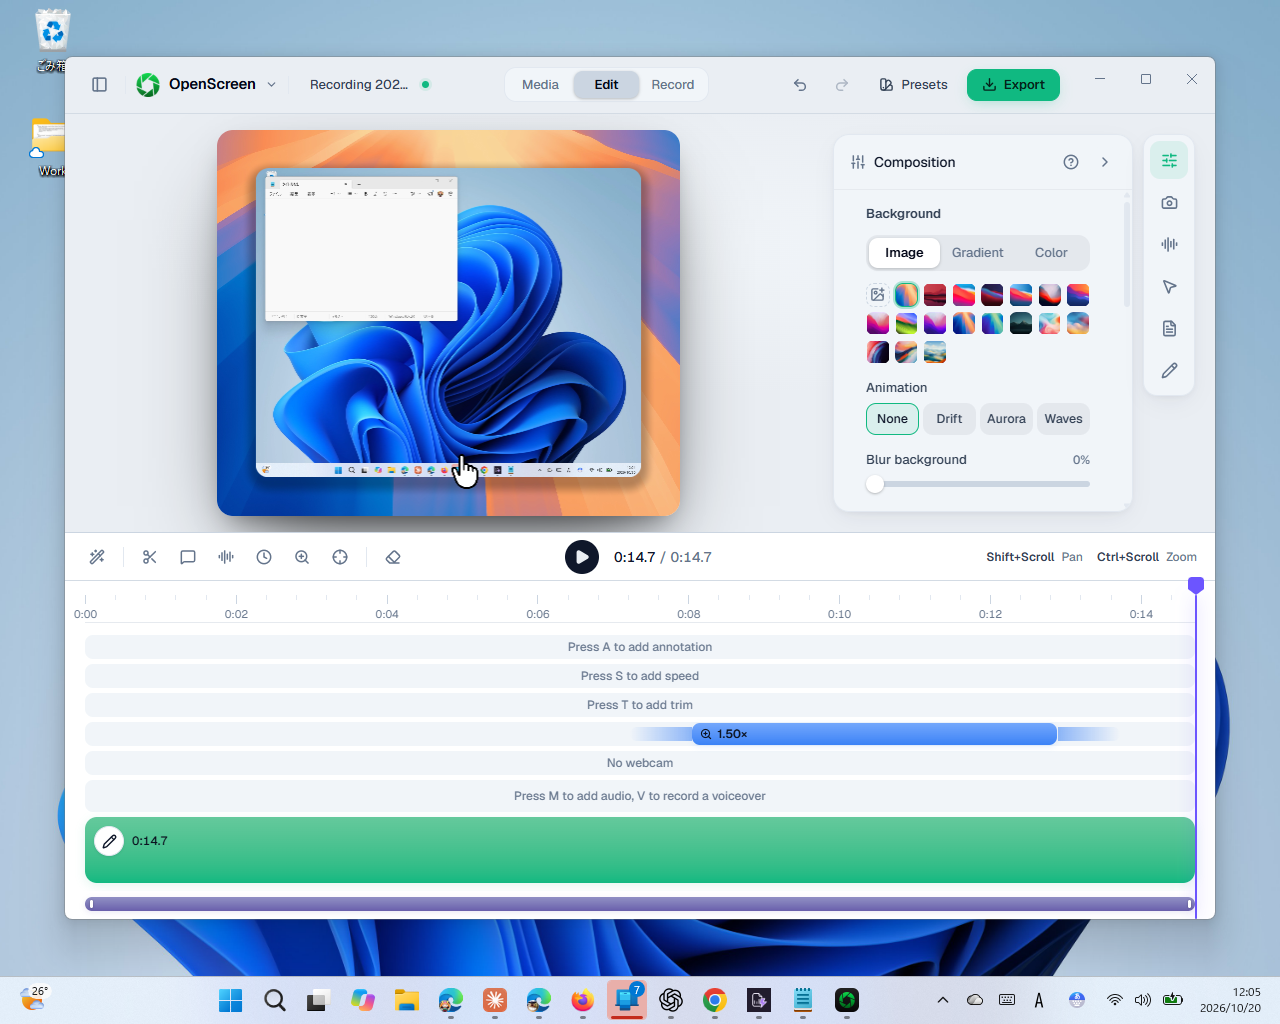Add annotation with speech bubble icon
Image resolution: width=1280 pixels, height=1024 pixels.
188,557
